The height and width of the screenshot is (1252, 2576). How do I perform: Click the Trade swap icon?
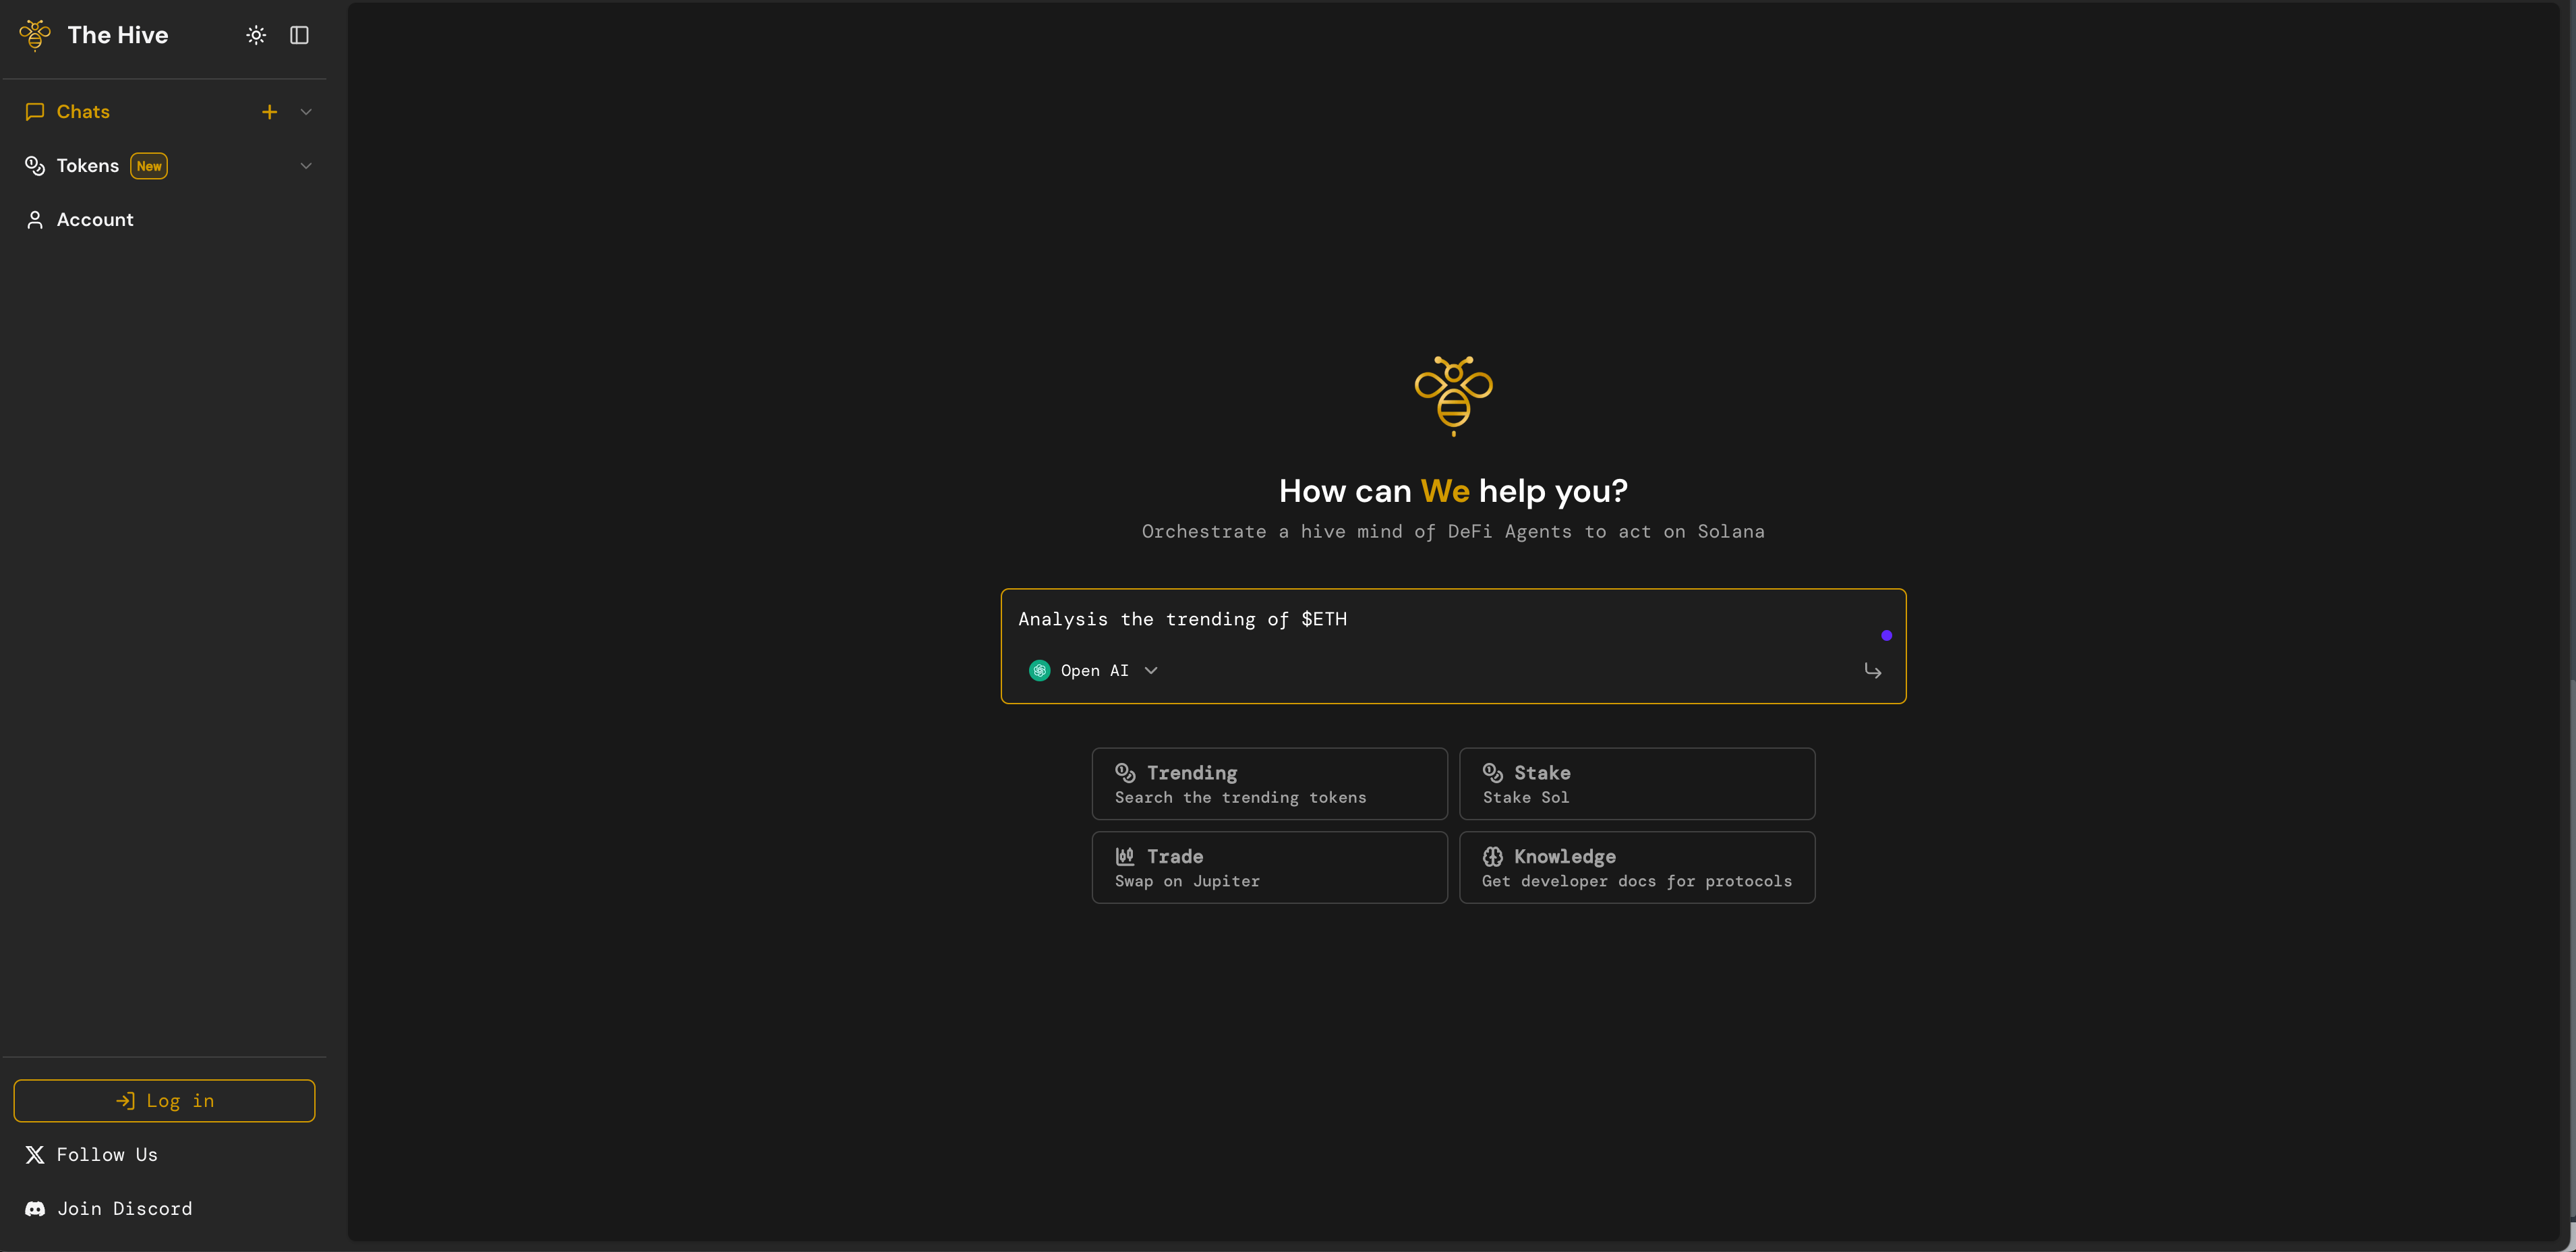(1123, 855)
